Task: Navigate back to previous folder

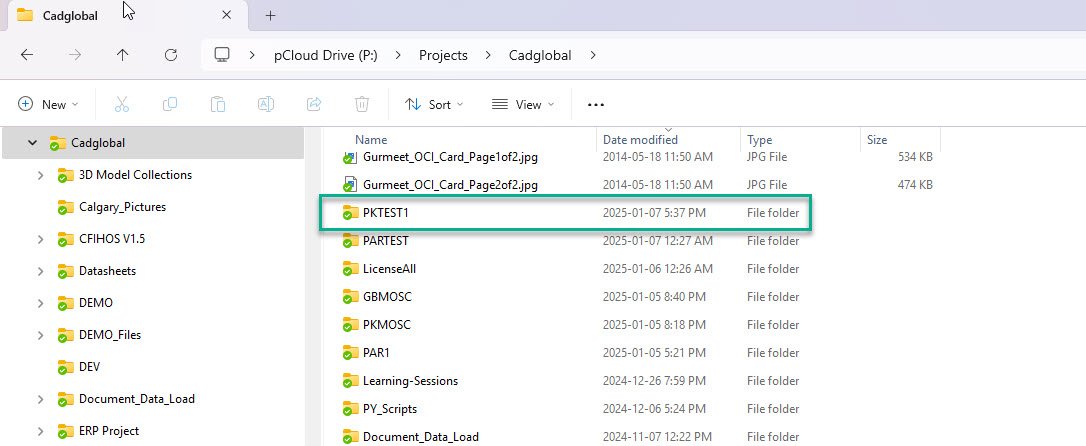Action: [27, 55]
